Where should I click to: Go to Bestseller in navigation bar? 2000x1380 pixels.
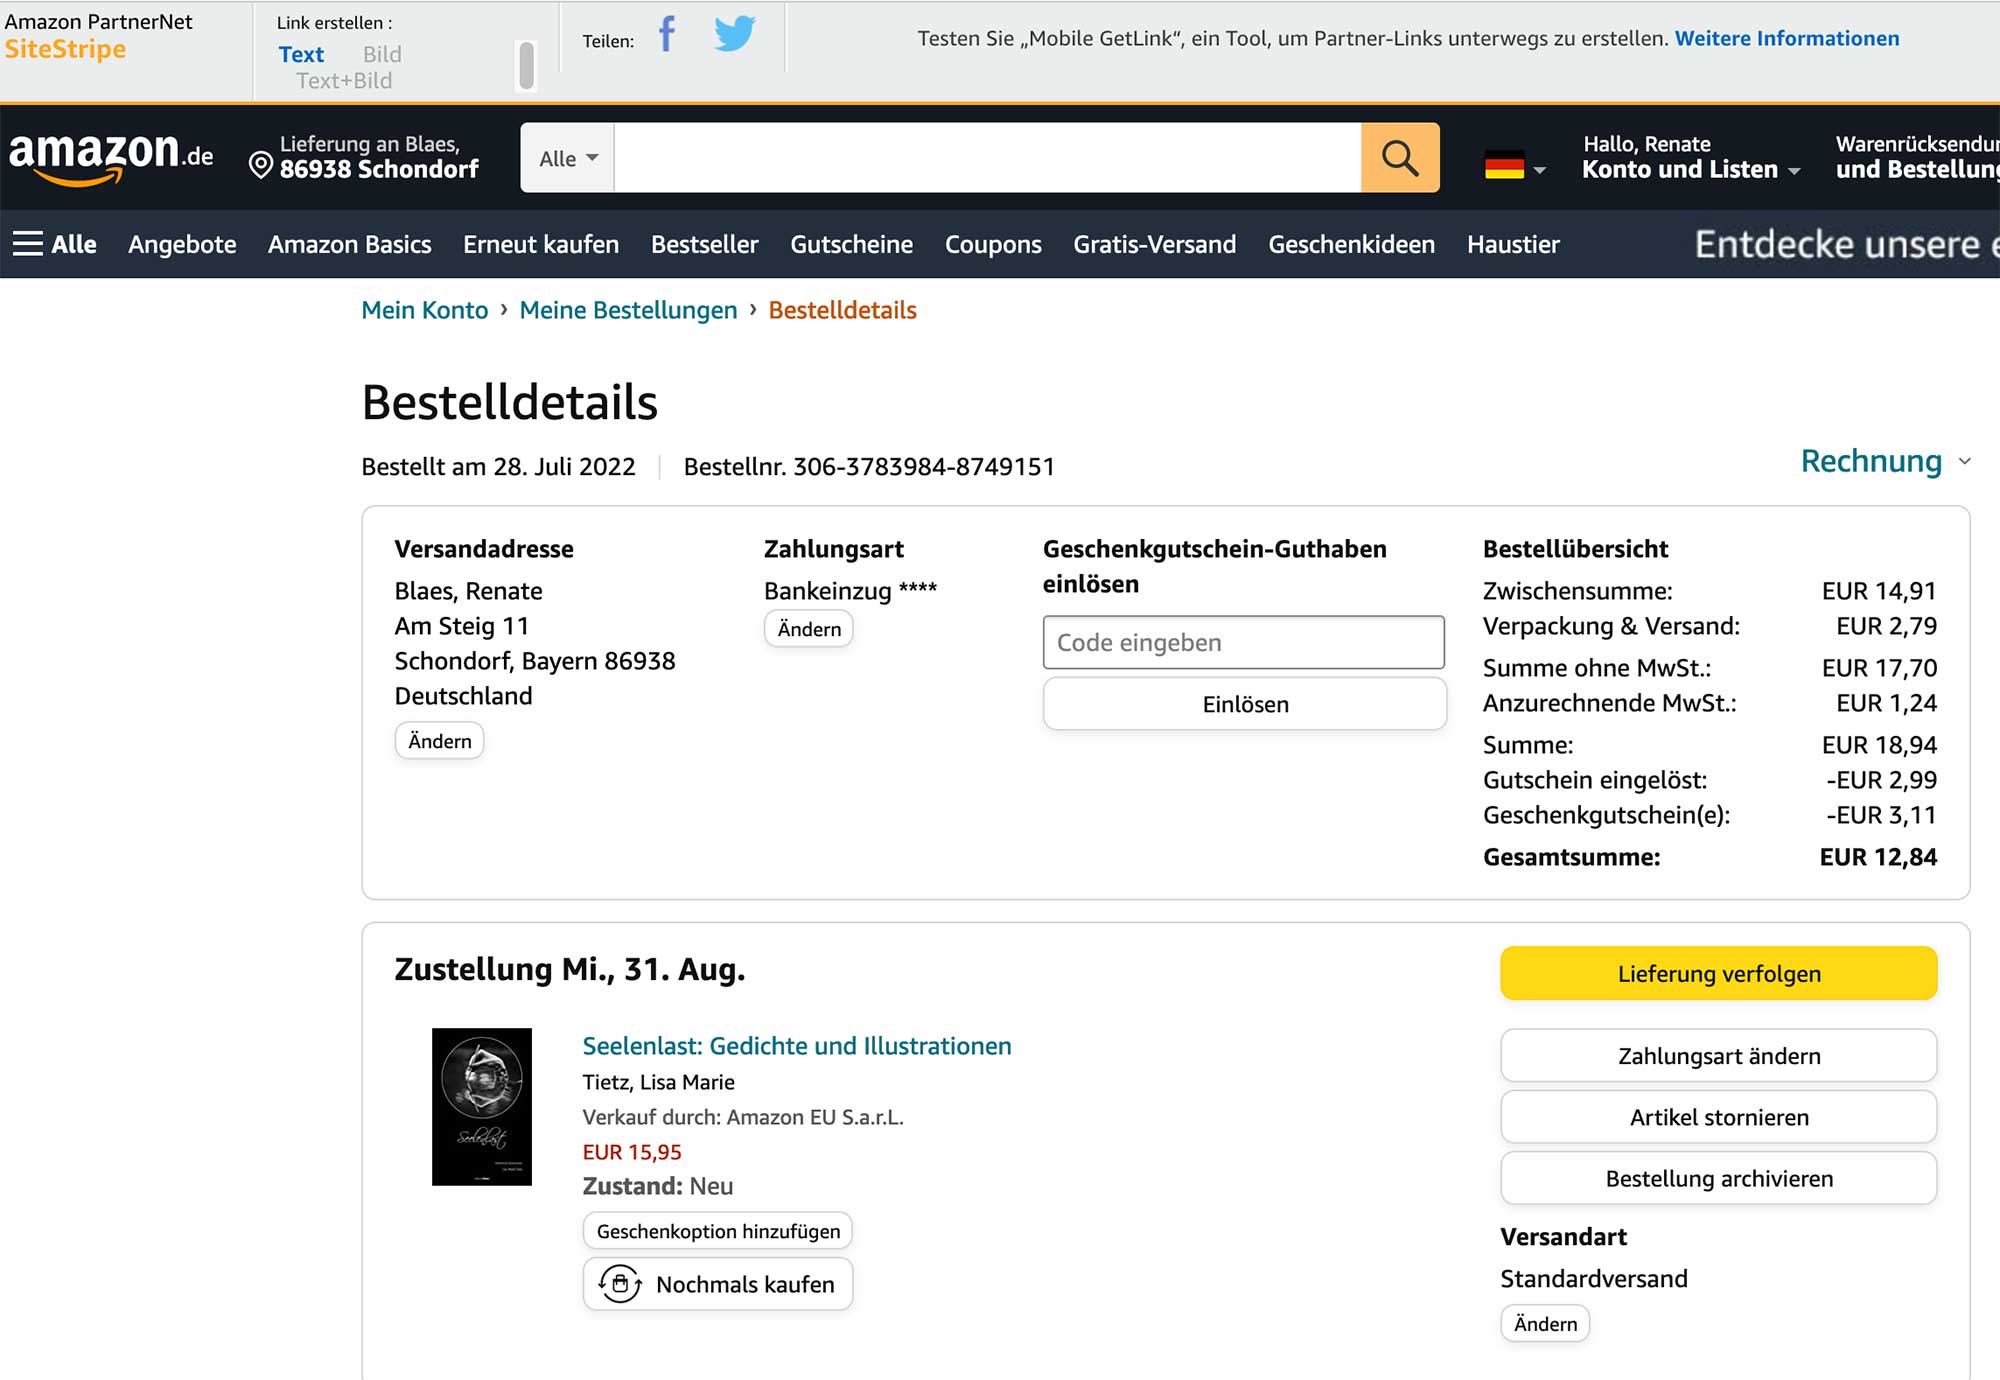pos(704,244)
